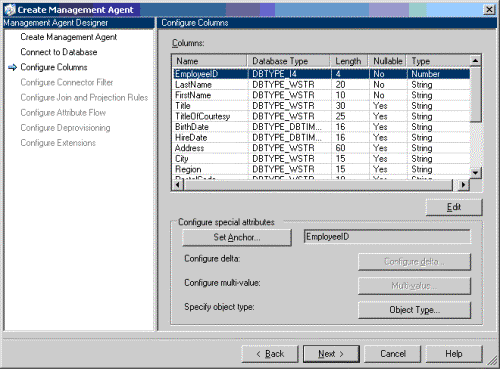The image size is (500, 387).
Task: Click the Create Management Agent title icon
Action: [x=10, y=10]
